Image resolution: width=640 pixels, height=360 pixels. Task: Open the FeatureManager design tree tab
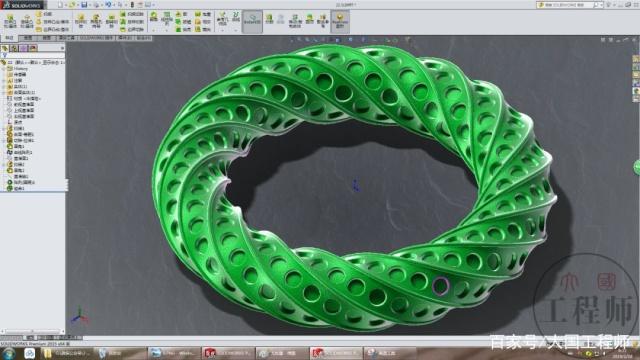pos(5,48)
